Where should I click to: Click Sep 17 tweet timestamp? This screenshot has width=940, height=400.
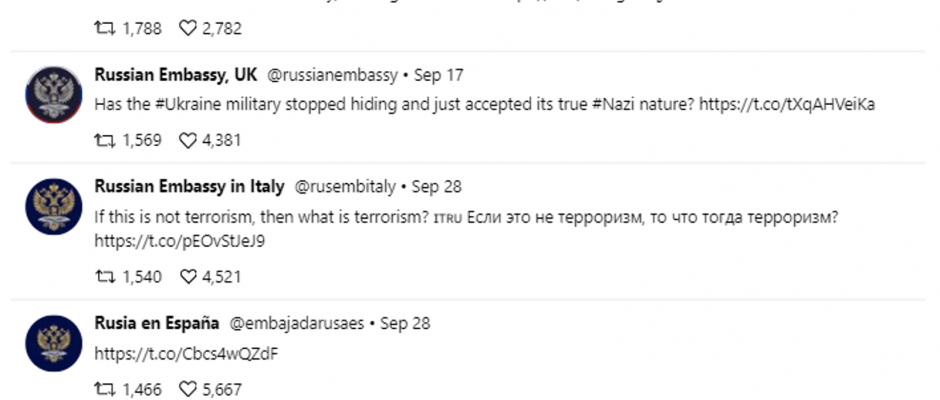(x=439, y=75)
